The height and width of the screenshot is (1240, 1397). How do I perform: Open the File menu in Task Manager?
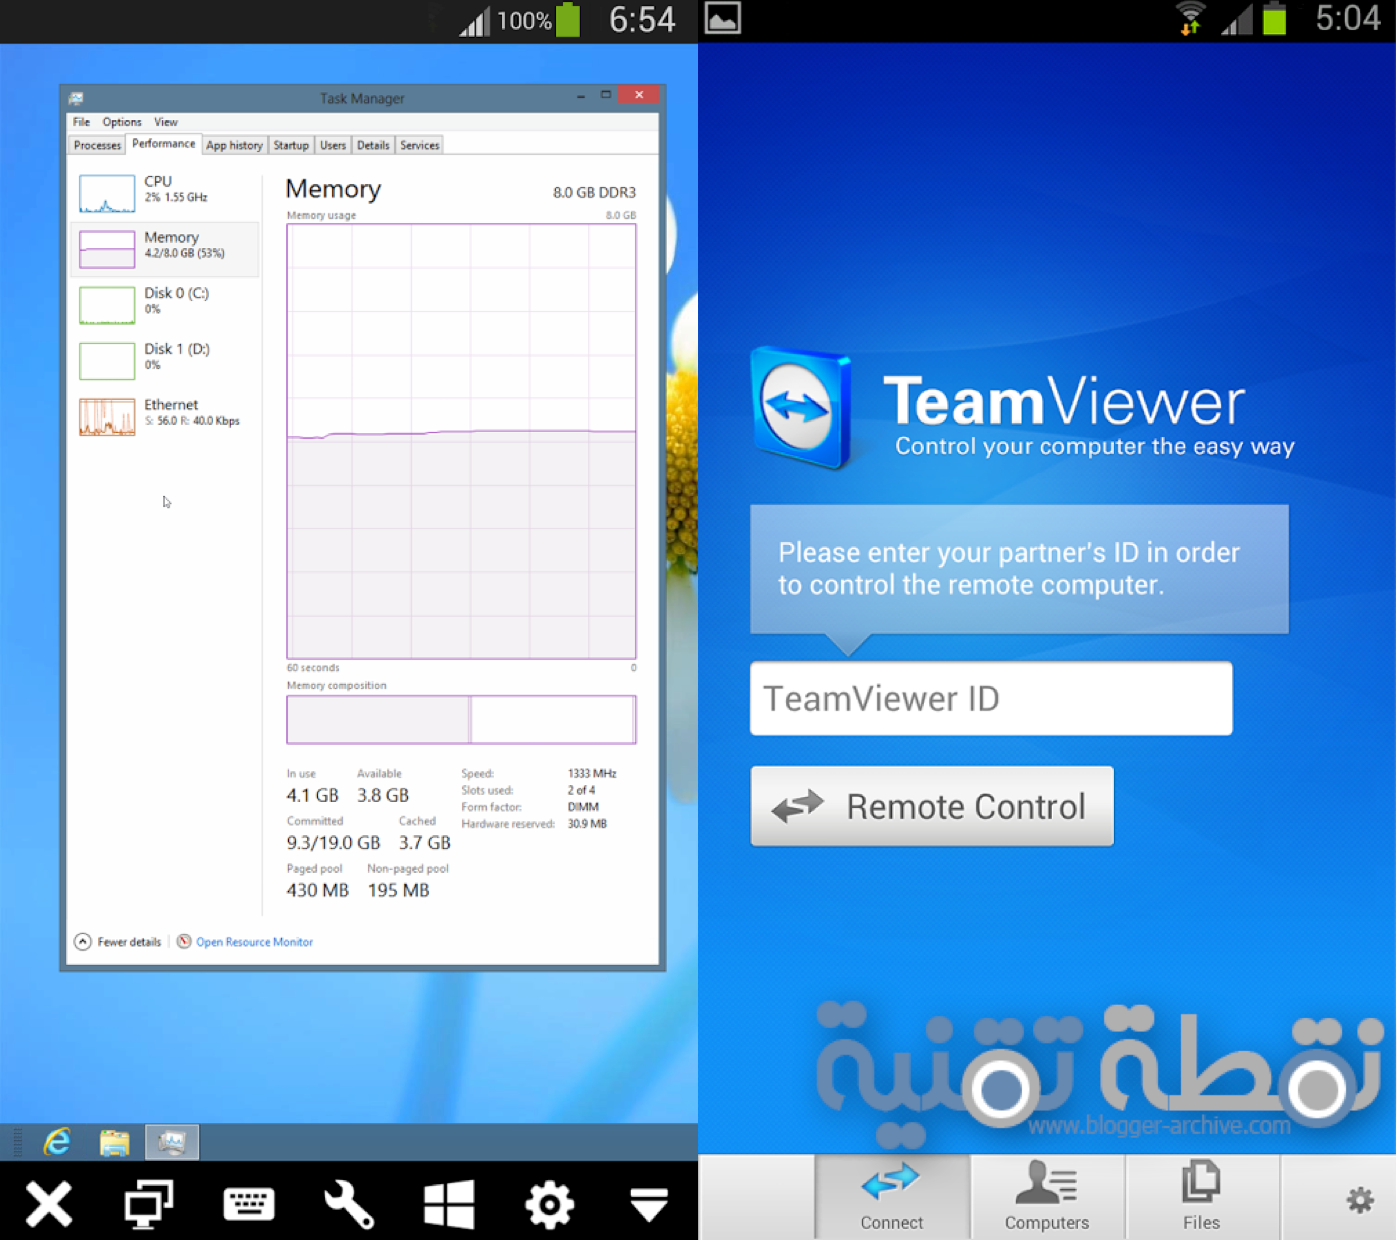pyautogui.click(x=81, y=122)
